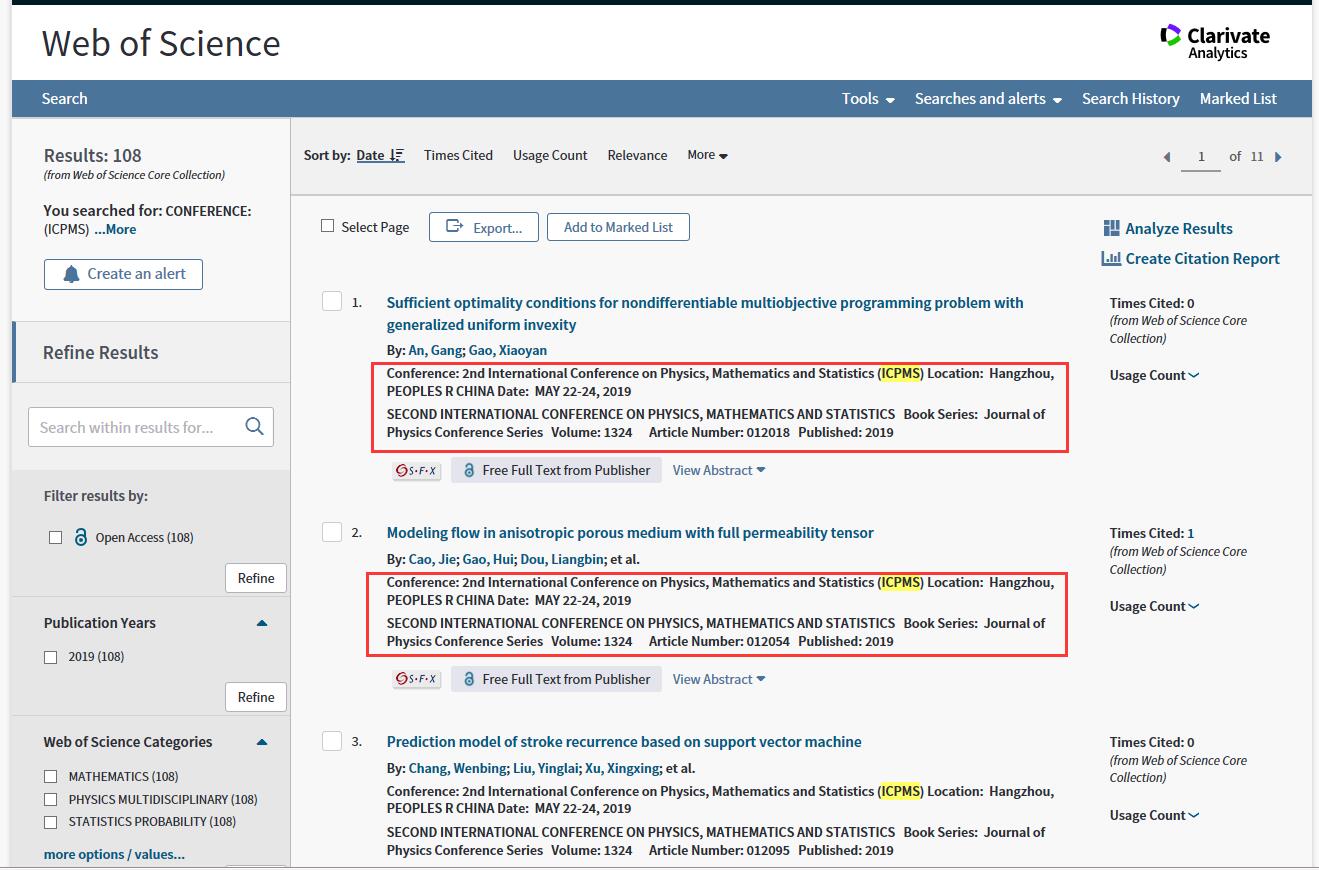Check the Open Access filter checkbox

point(56,538)
